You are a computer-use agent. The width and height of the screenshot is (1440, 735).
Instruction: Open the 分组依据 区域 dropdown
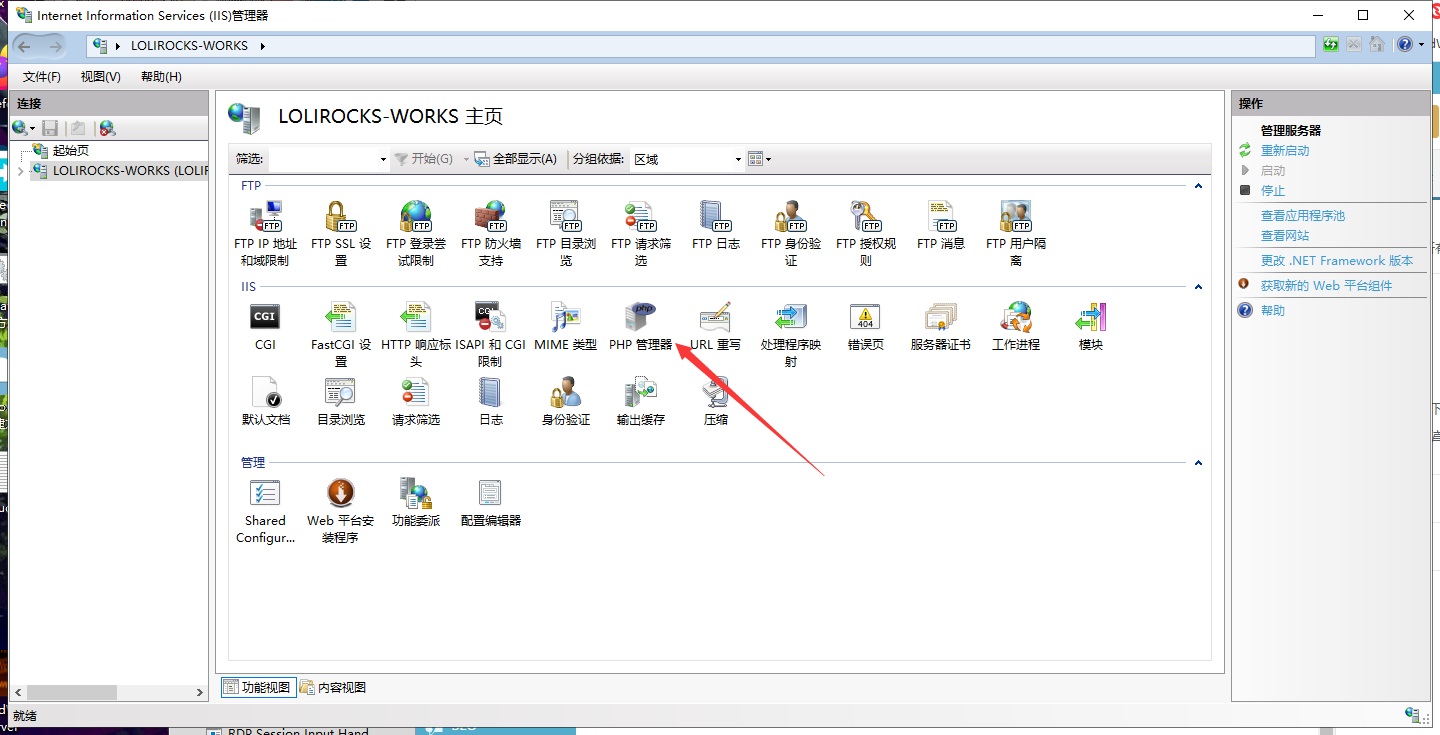[738, 159]
